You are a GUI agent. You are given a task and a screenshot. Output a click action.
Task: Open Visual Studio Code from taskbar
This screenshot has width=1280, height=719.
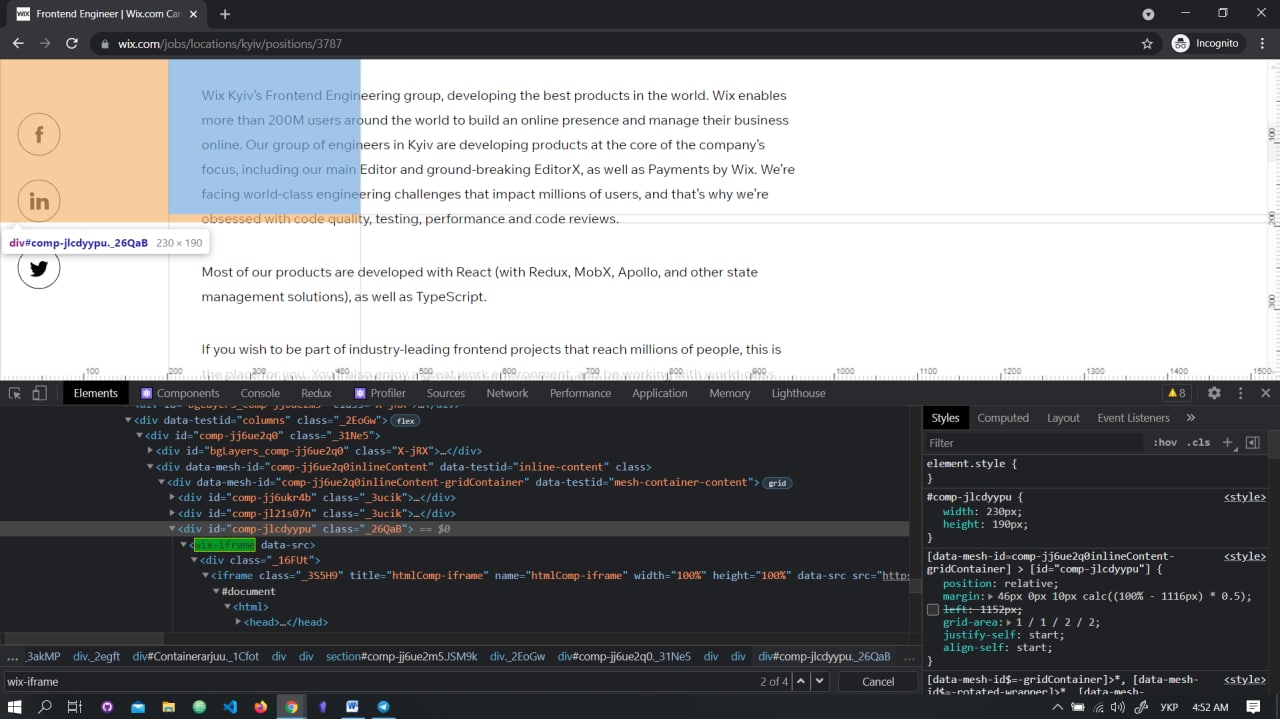pos(230,706)
